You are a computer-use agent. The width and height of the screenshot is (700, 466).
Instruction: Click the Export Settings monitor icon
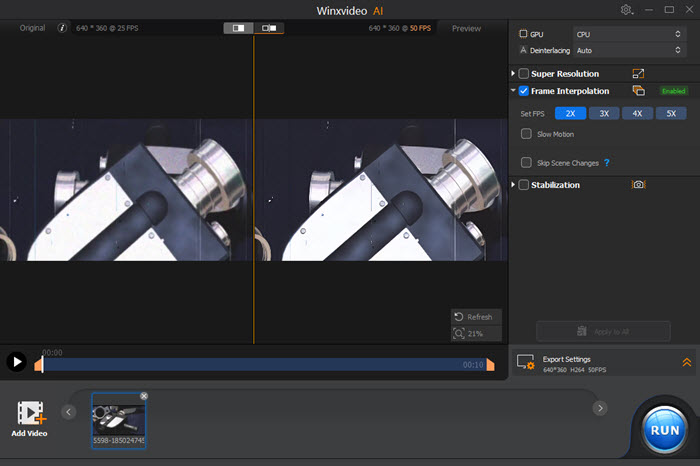525,362
